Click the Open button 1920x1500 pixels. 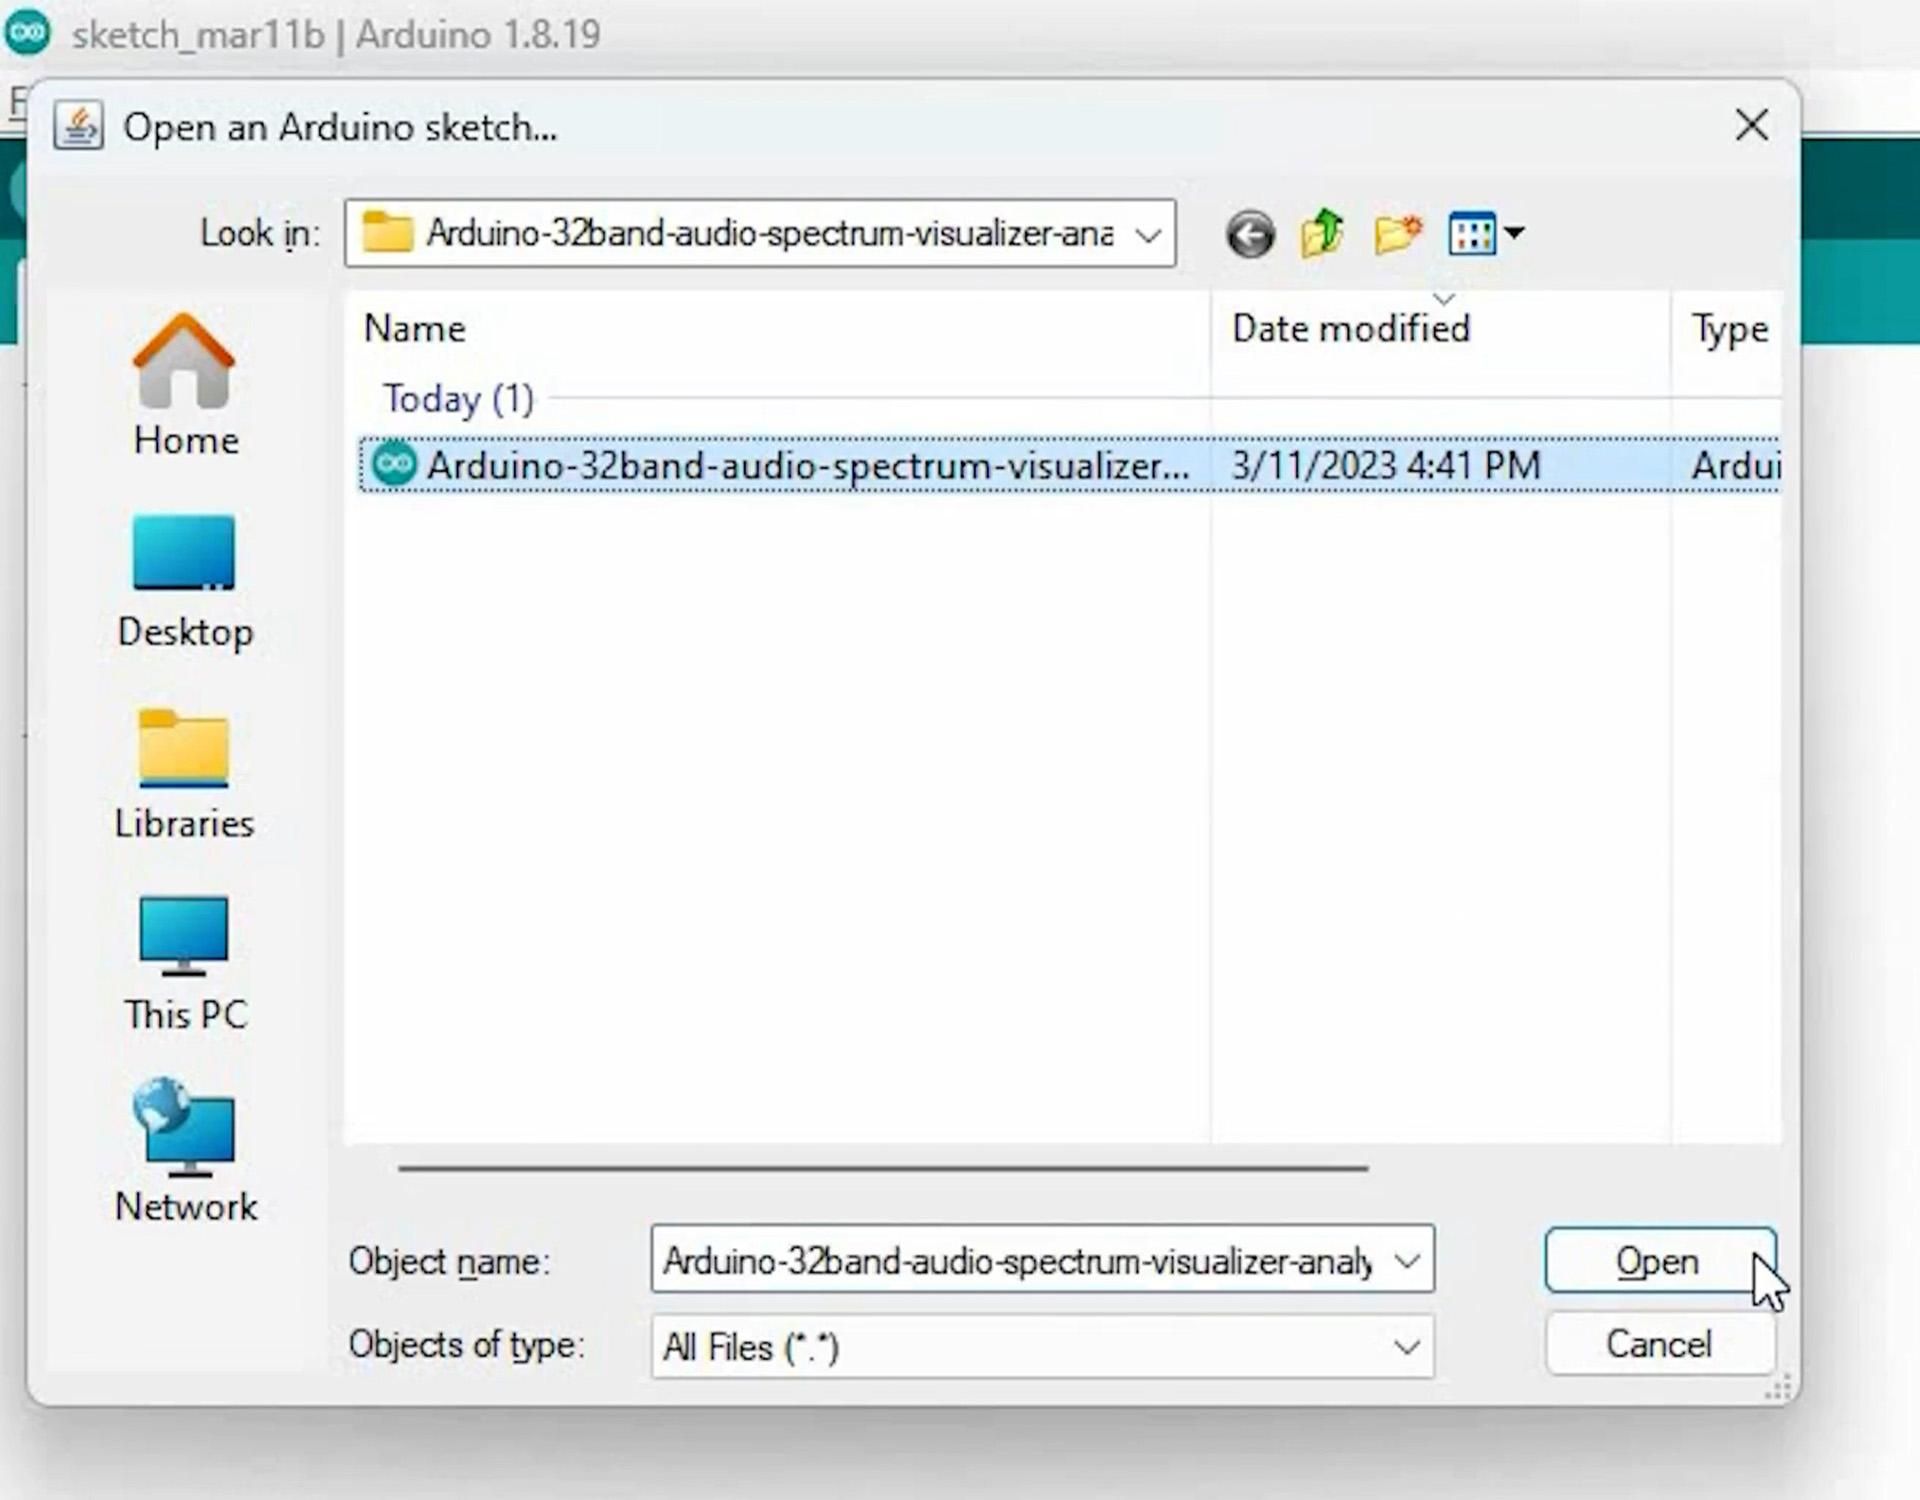1659,1261
